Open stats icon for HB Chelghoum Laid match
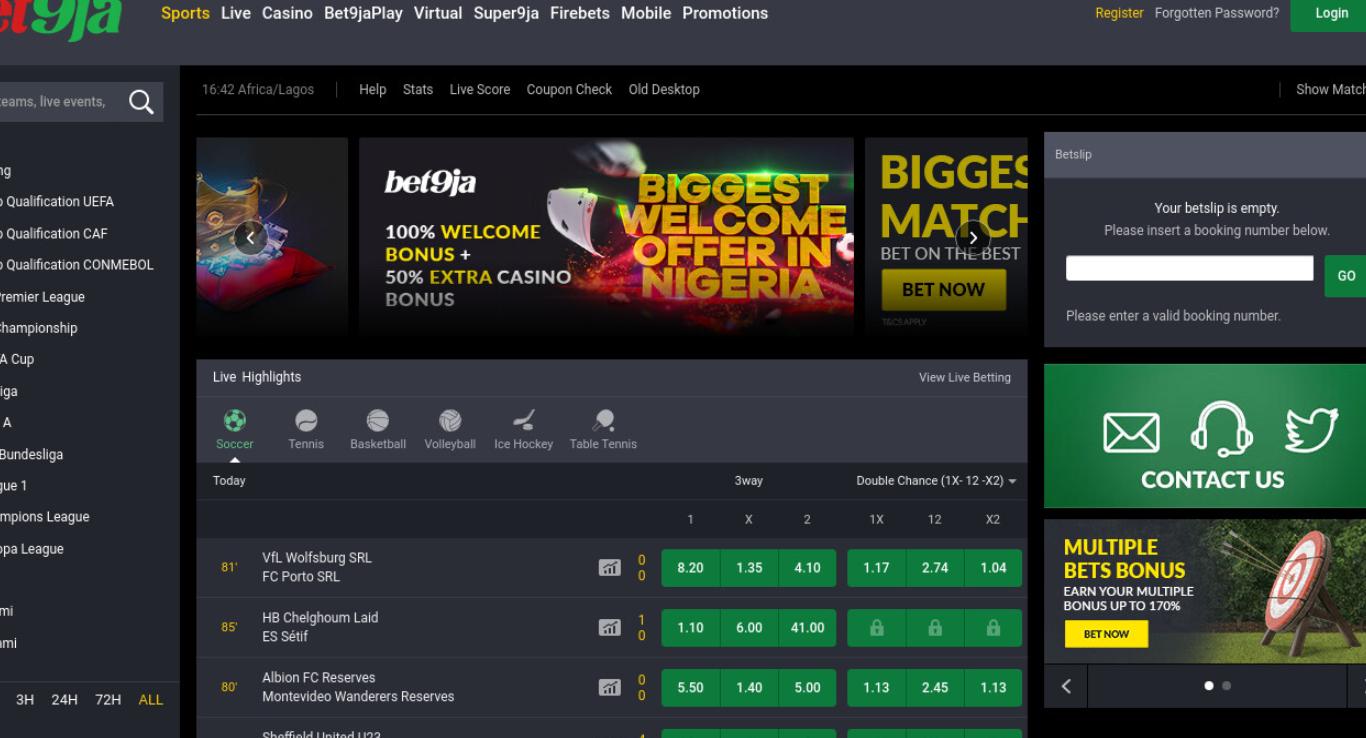1366x738 pixels. (609, 628)
